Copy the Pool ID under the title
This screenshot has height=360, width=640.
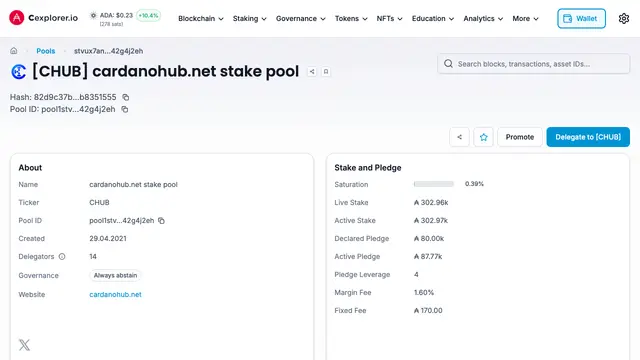point(125,109)
